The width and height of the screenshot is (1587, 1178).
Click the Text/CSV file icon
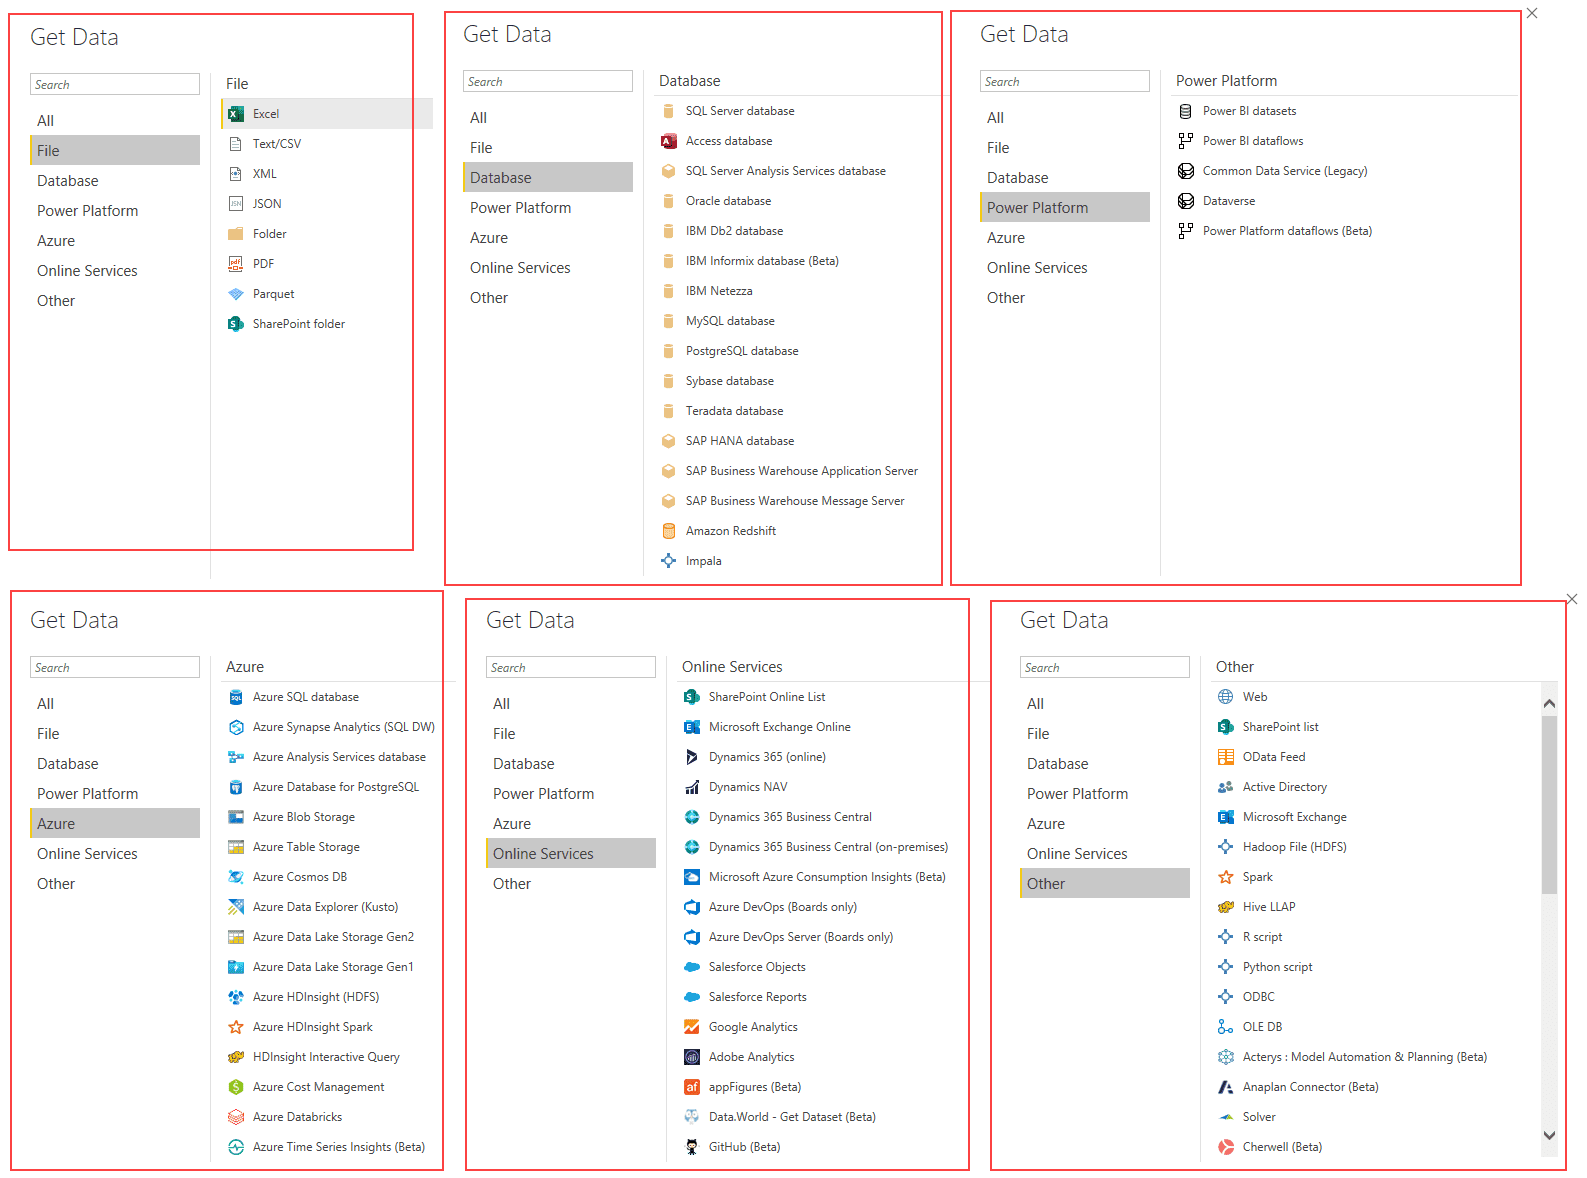tap(236, 144)
